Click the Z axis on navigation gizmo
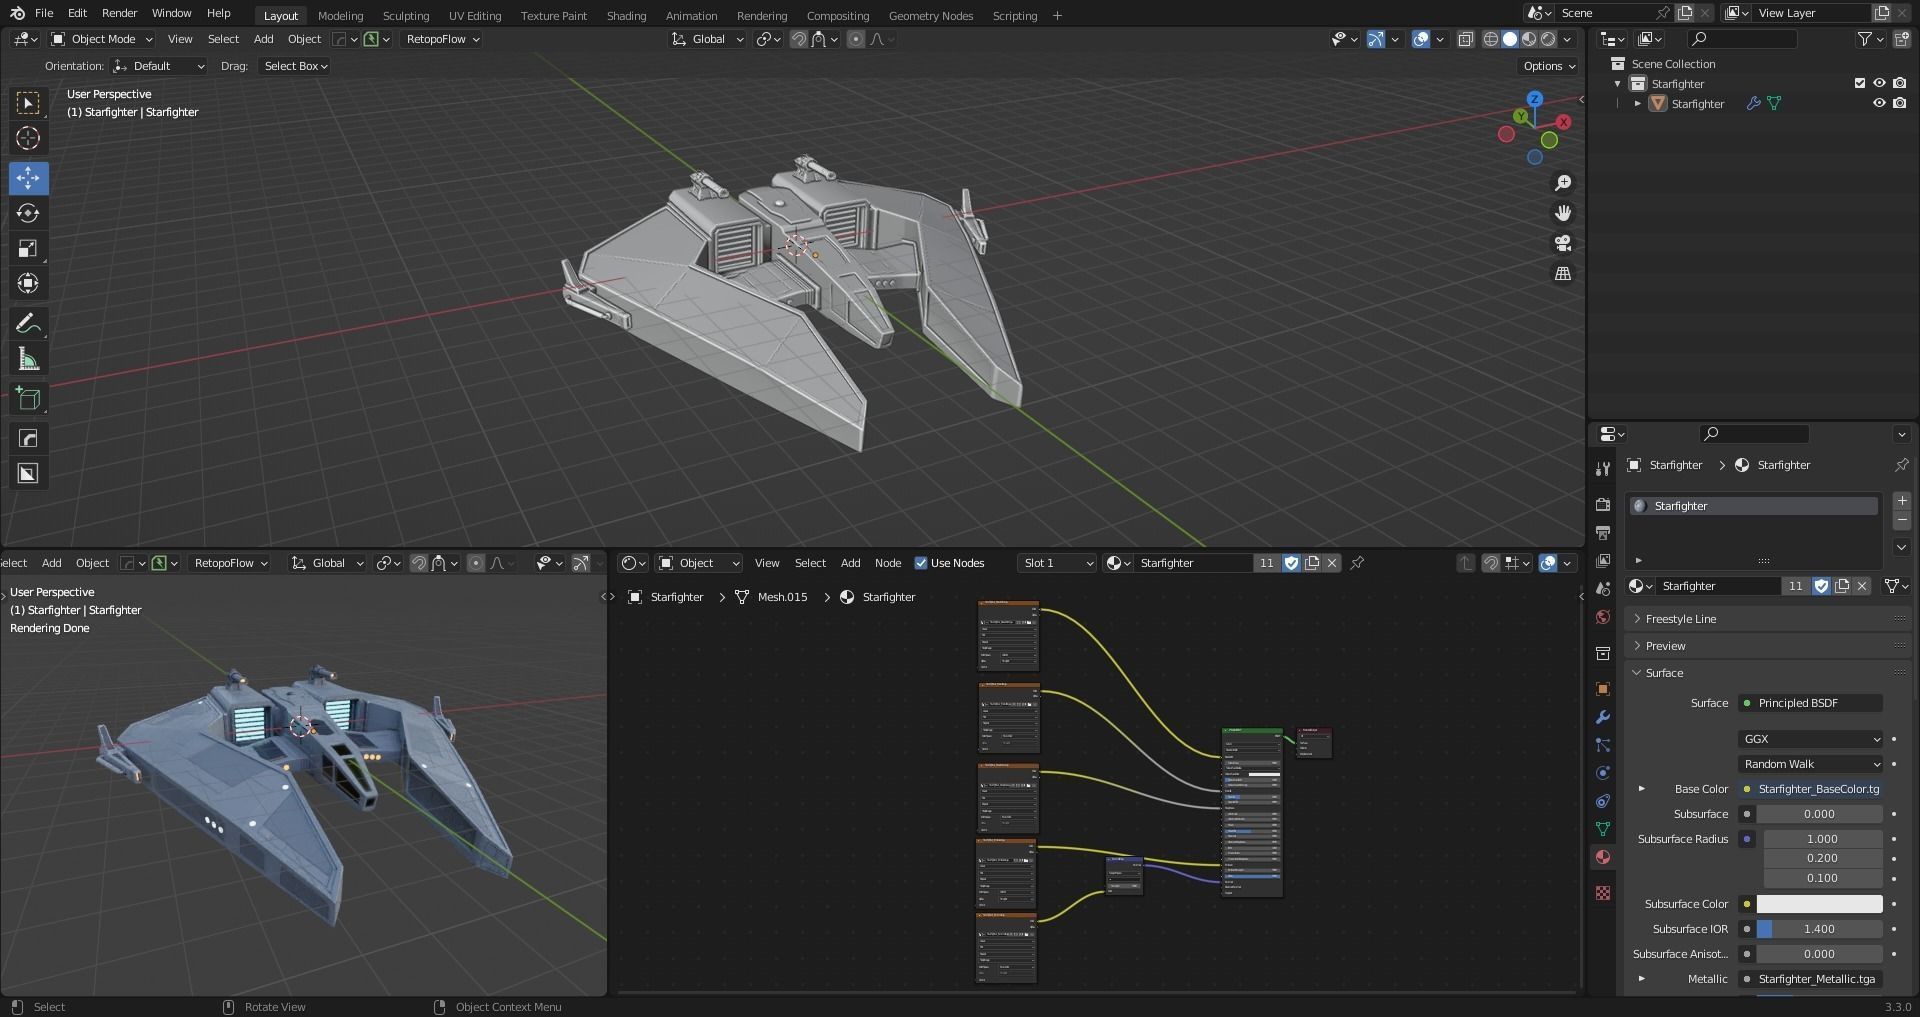 tap(1534, 99)
